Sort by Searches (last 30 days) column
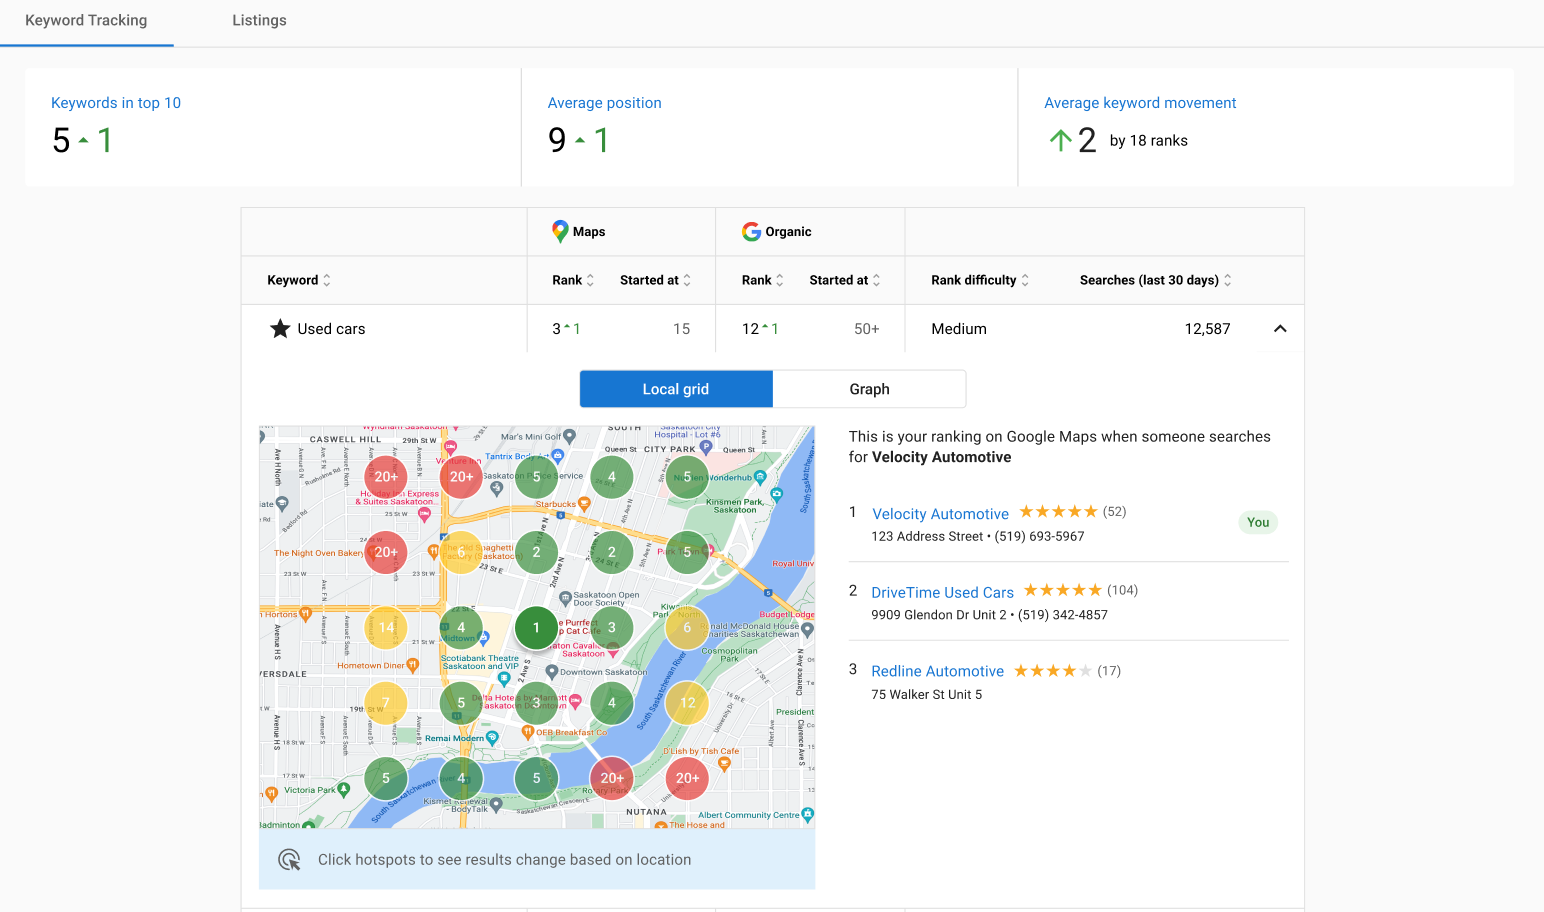The width and height of the screenshot is (1544, 912). point(1156,280)
